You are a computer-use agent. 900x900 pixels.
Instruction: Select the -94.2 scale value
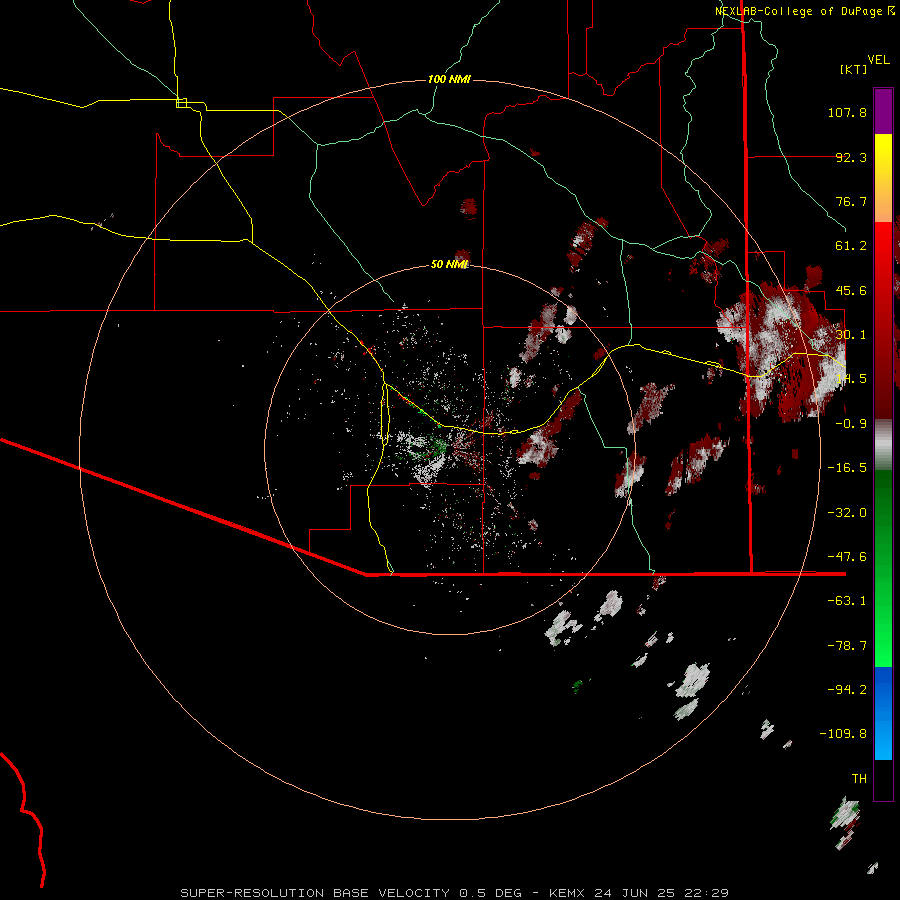click(x=847, y=689)
